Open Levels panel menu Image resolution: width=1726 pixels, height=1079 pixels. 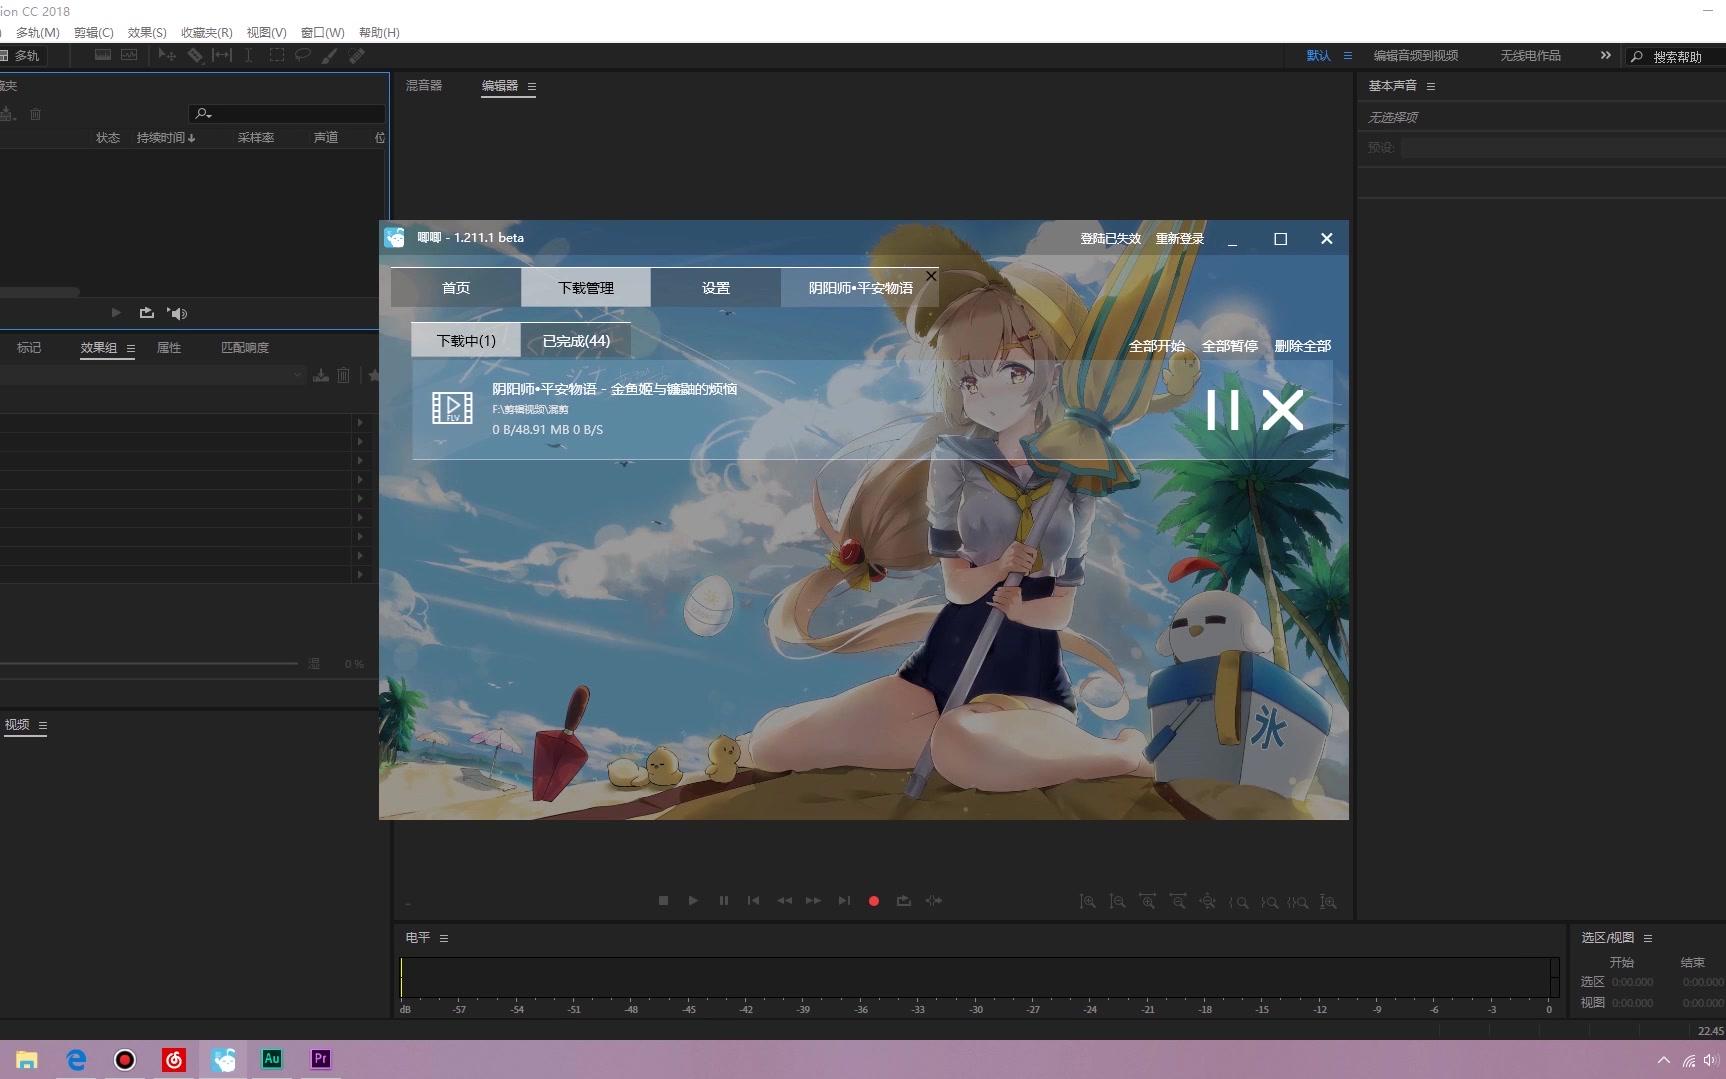443,938
